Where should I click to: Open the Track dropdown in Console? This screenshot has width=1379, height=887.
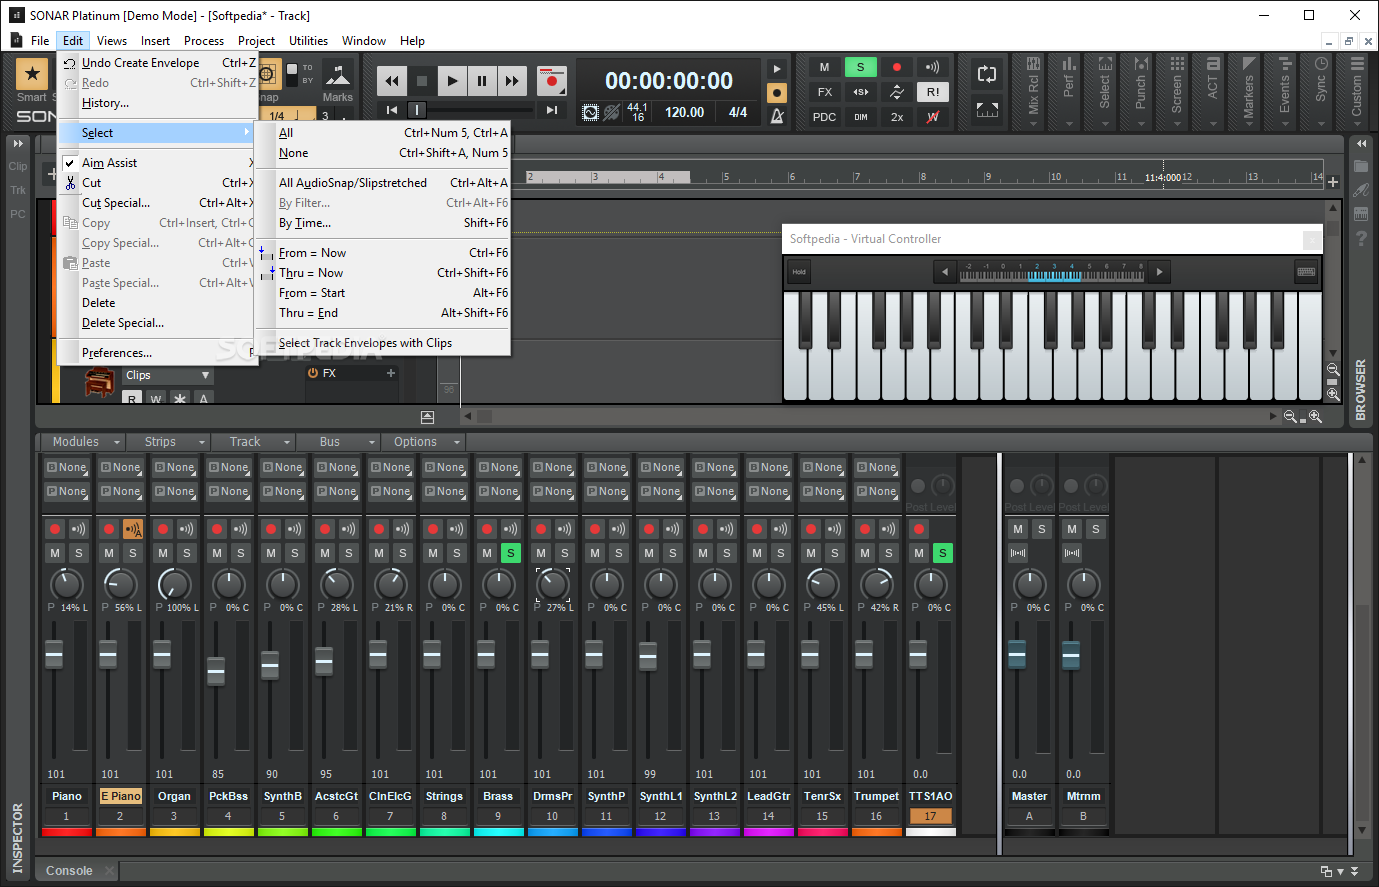tap(253, 442)
